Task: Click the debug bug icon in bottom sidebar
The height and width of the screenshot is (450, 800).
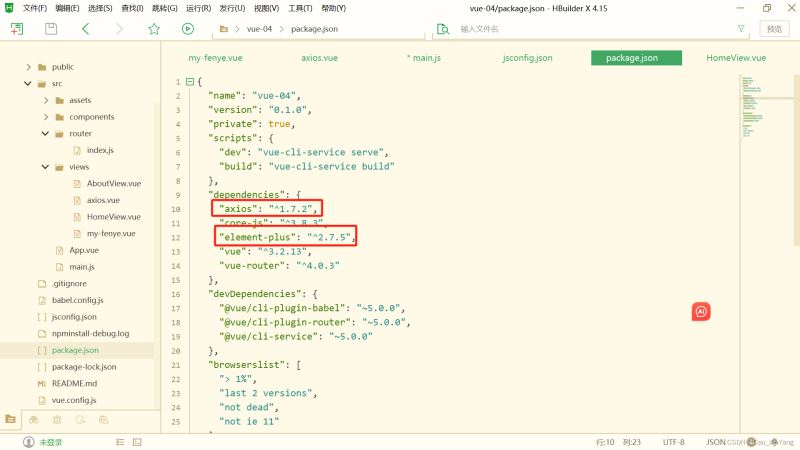Action: pyautogui.click(x=57, y=419)
